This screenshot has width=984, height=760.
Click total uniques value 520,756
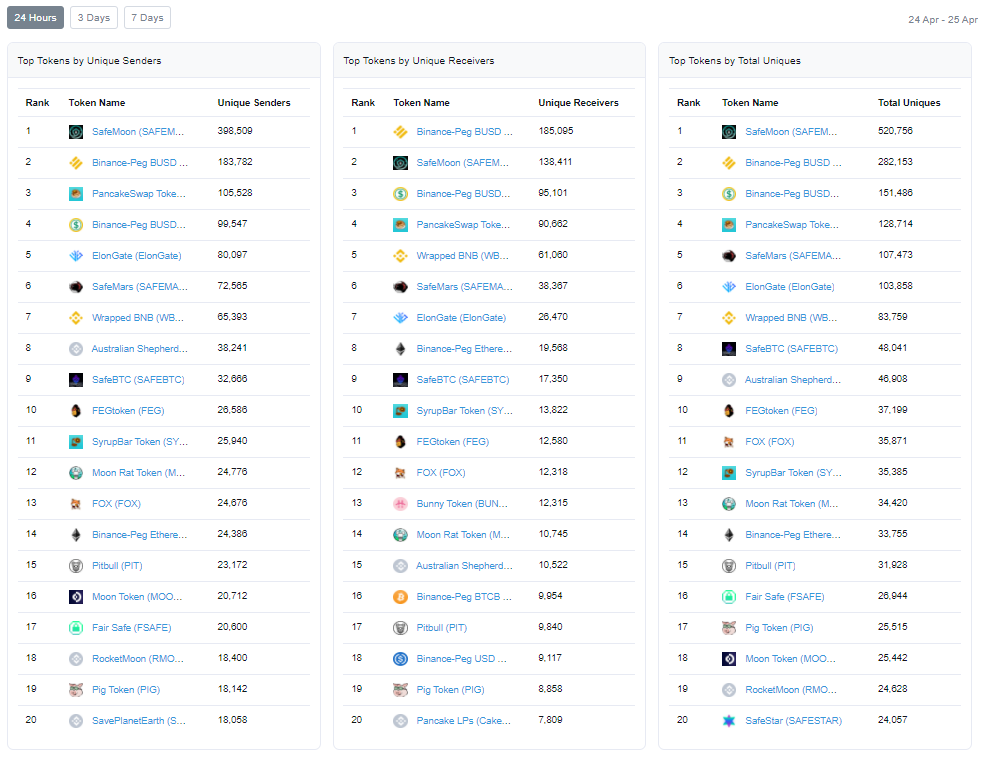pyautogui.click(x=896, y=131)
